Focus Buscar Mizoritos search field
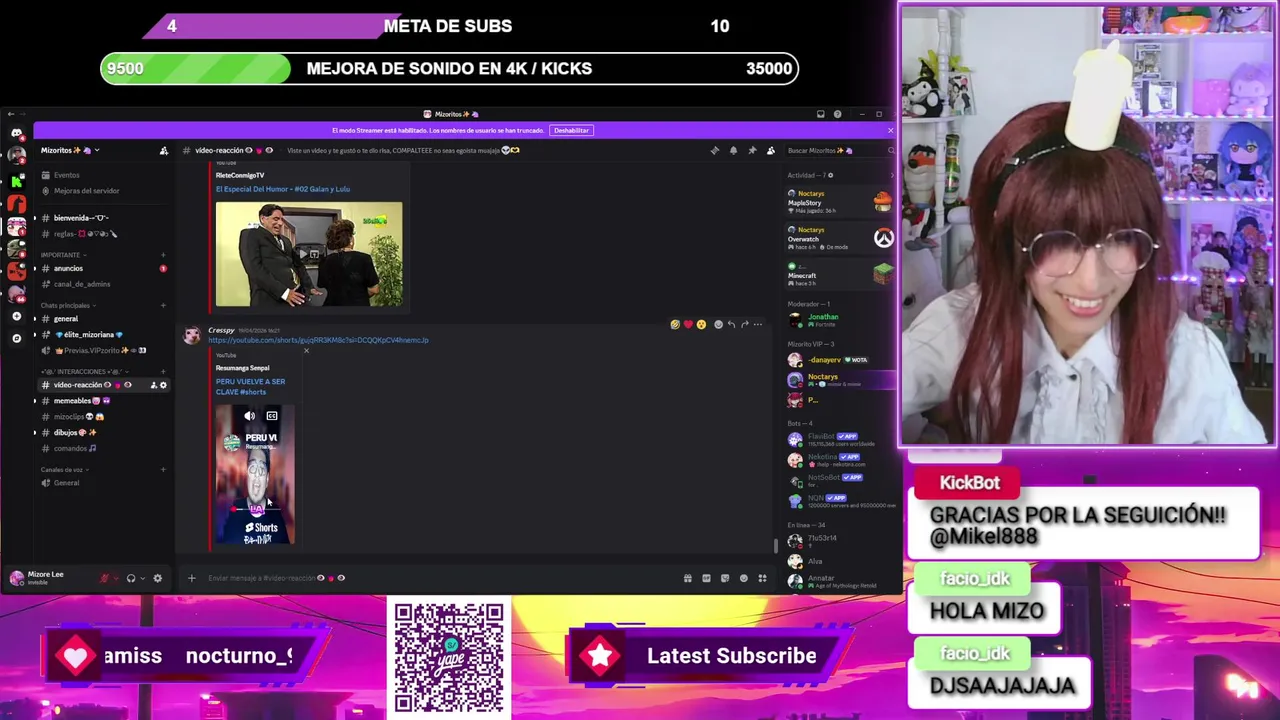 (x=838, y=151)
